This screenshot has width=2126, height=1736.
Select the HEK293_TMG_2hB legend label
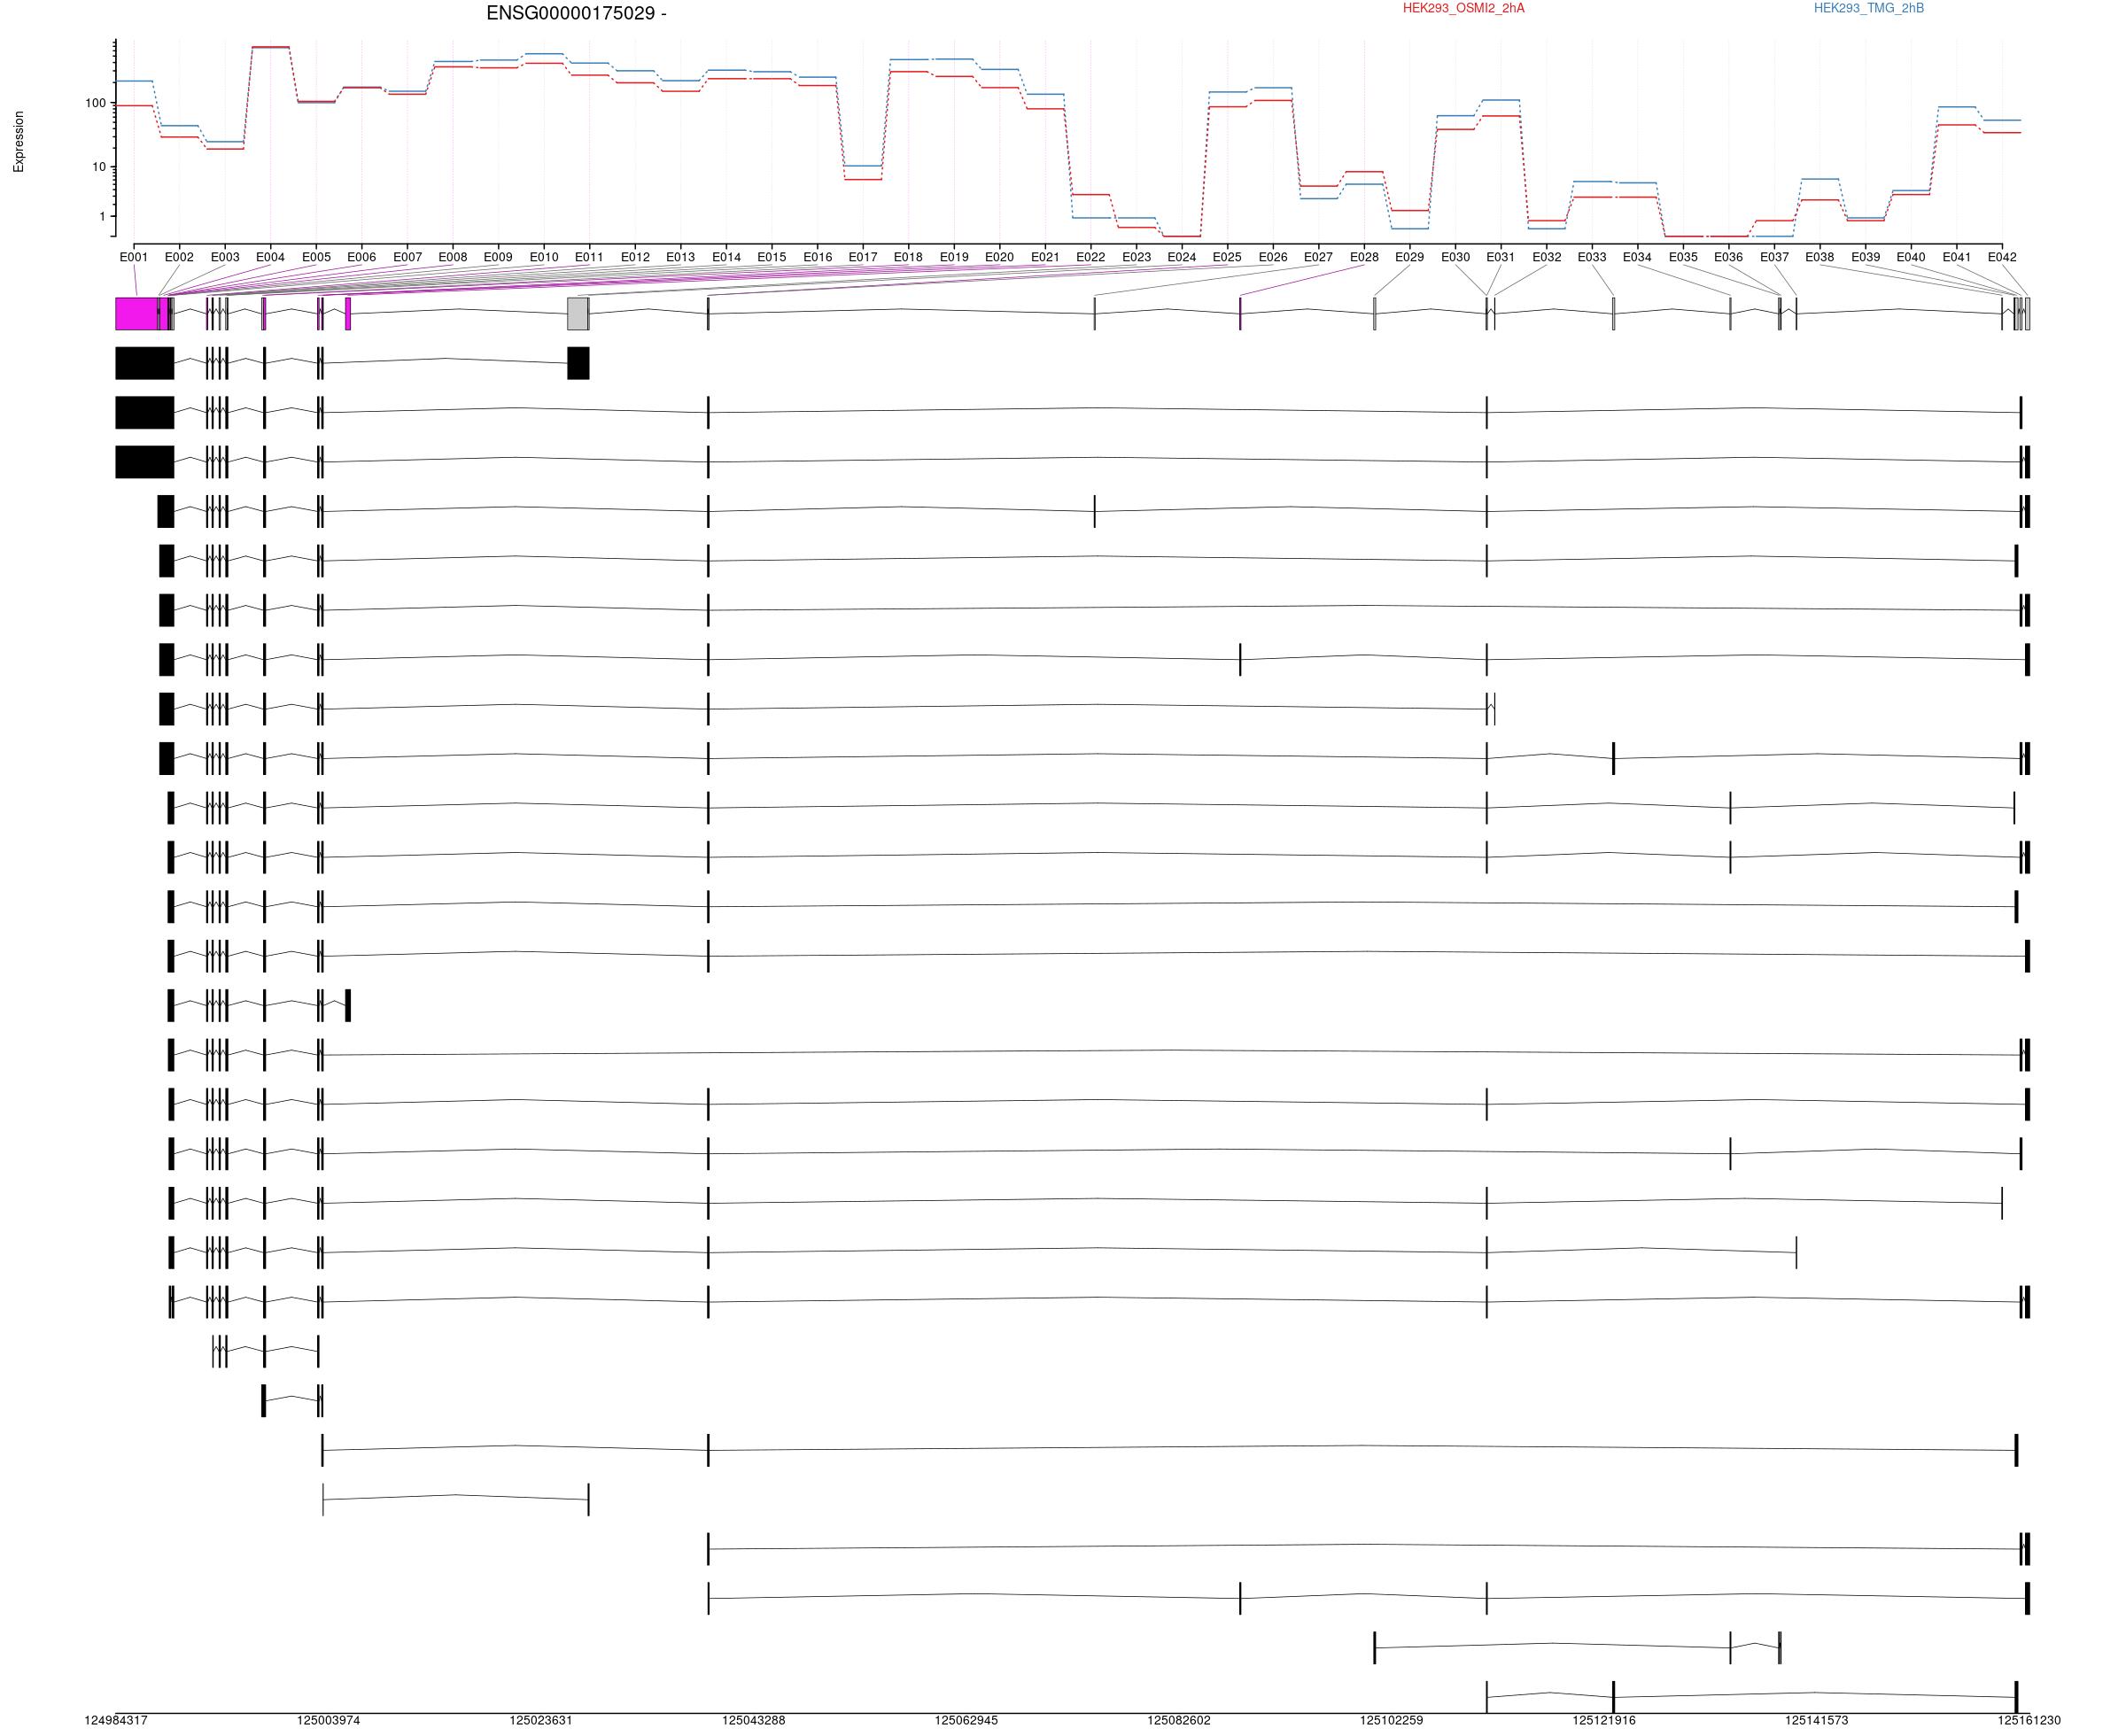[x=1868, y=8]
